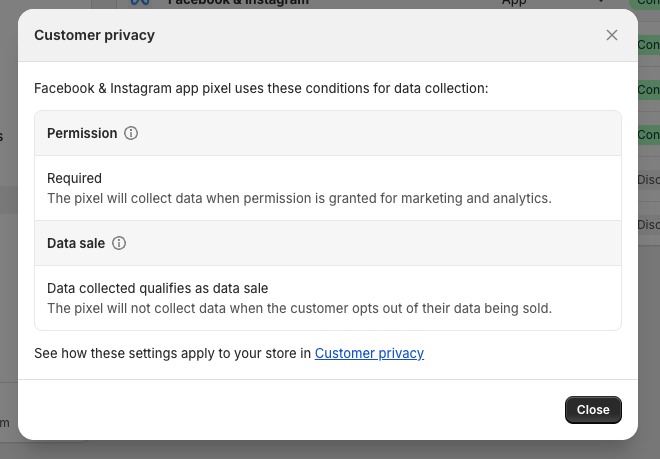Screen dimensions: 660x459
Task: Click the black Close button
Action: (x=593, y=410)
